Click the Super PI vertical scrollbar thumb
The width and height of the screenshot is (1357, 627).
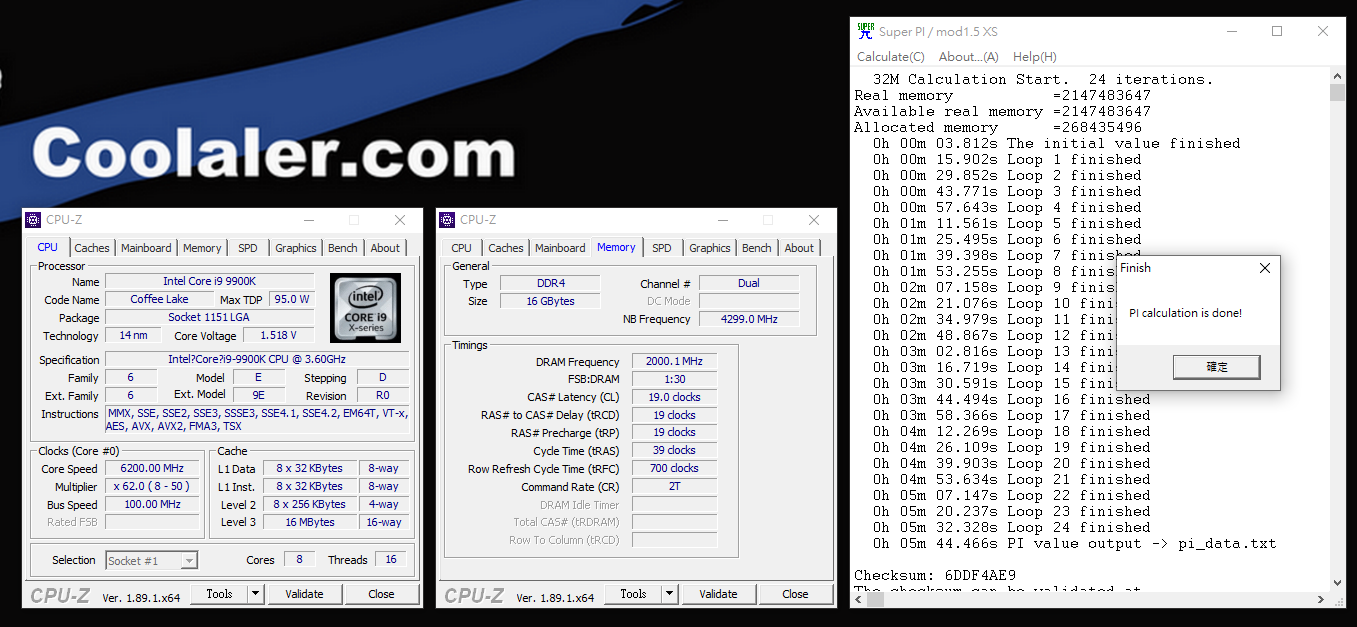tap(1337, 93)
